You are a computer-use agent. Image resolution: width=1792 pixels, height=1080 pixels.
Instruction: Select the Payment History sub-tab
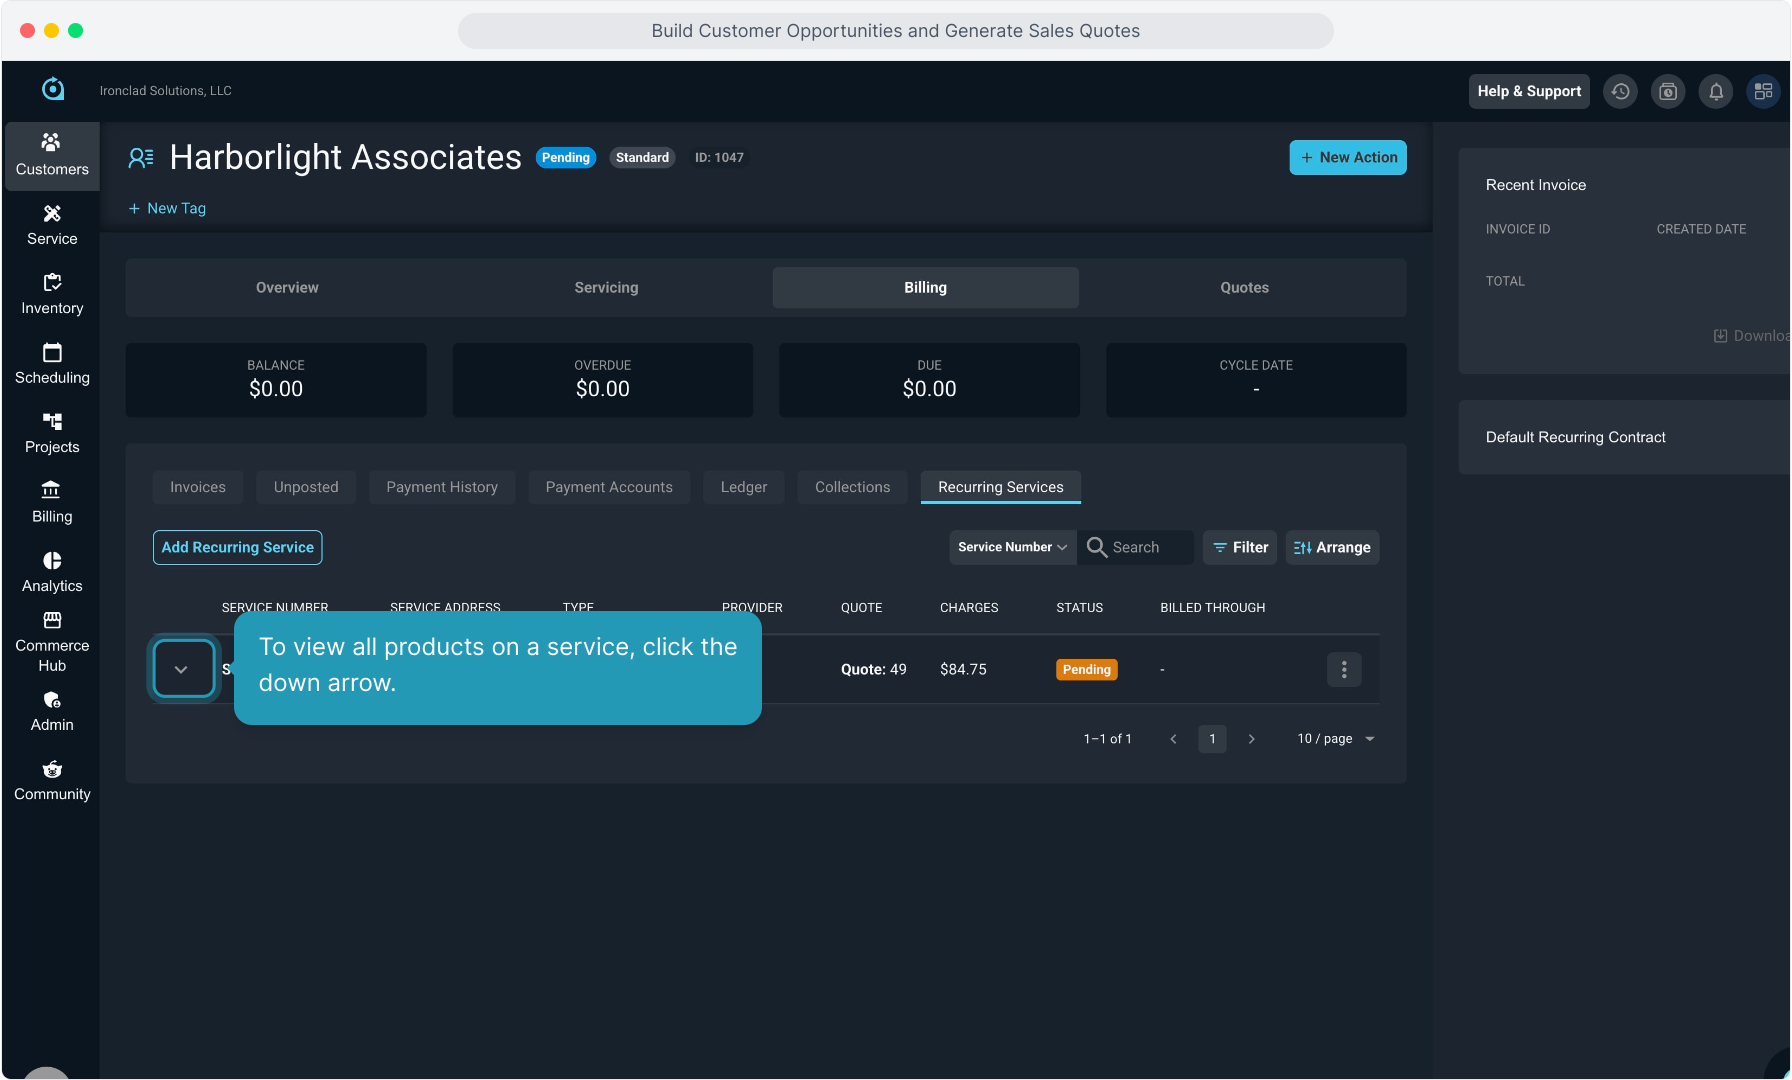442,487
